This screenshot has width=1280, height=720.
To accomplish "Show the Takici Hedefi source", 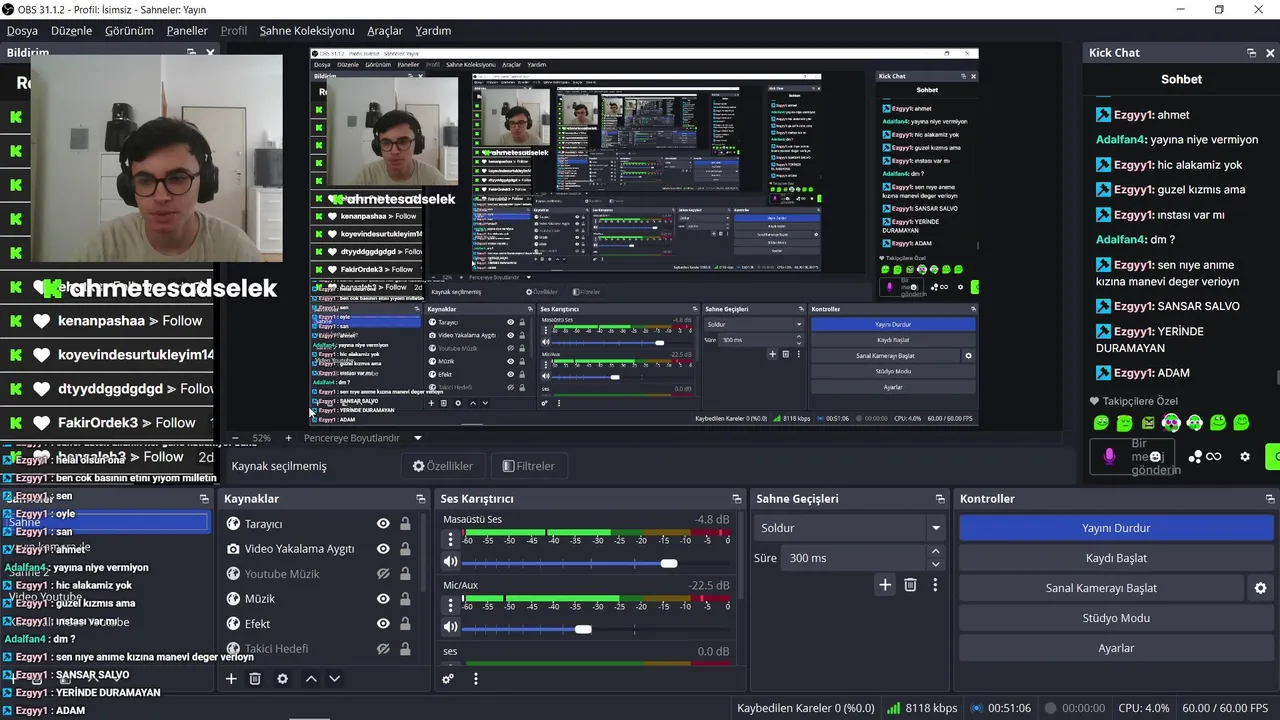I will (383, 649).
